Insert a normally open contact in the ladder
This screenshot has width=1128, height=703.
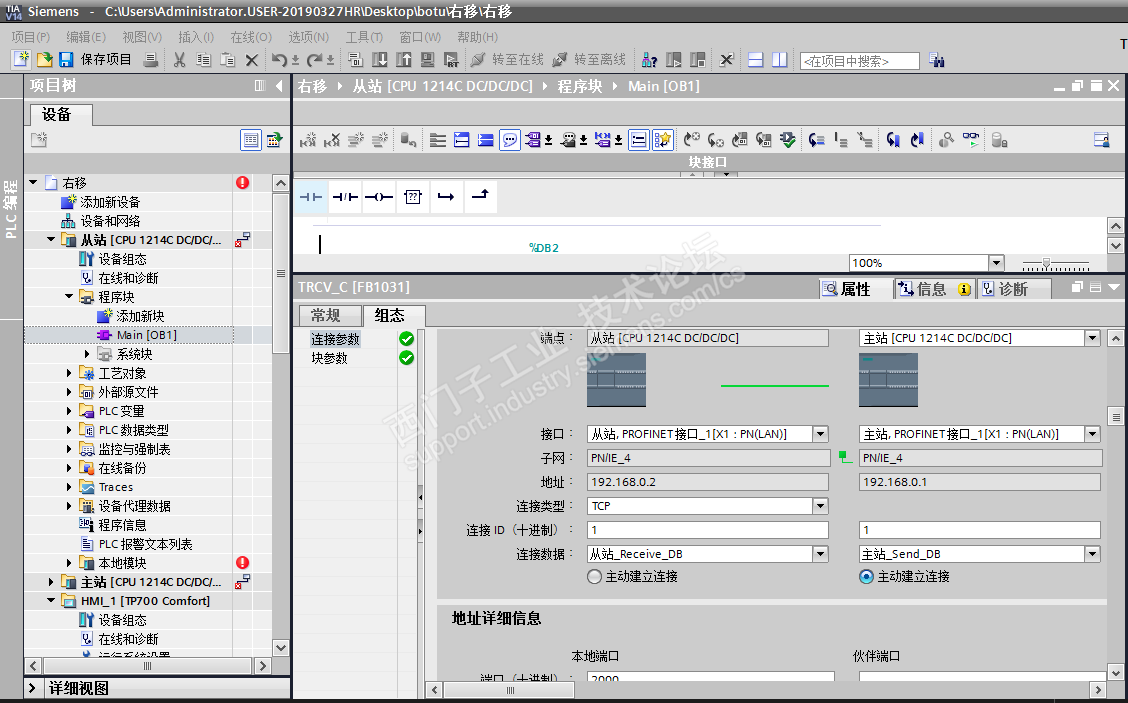311,197
